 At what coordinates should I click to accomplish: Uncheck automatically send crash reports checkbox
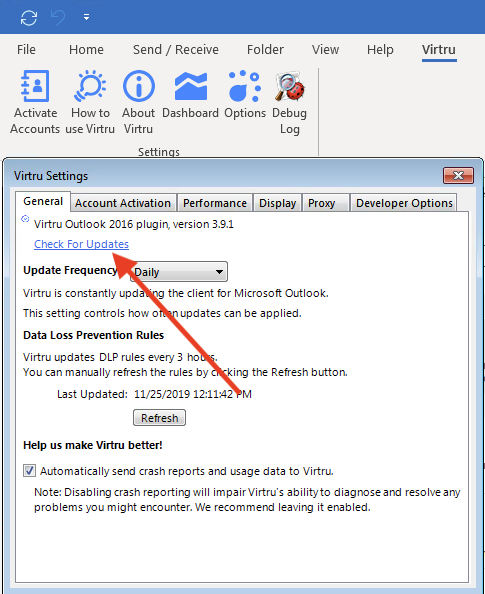(29, 471)
